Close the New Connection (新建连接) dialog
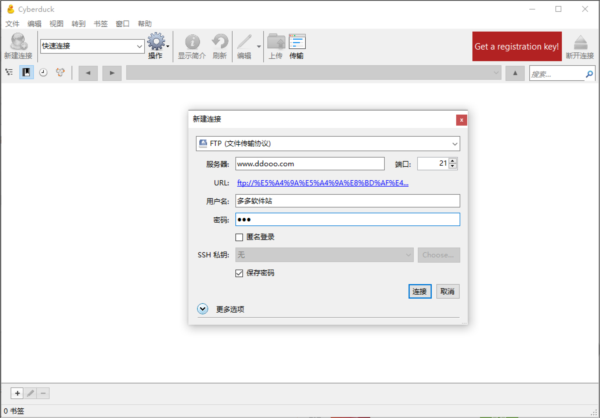 (x=461, y=120)
